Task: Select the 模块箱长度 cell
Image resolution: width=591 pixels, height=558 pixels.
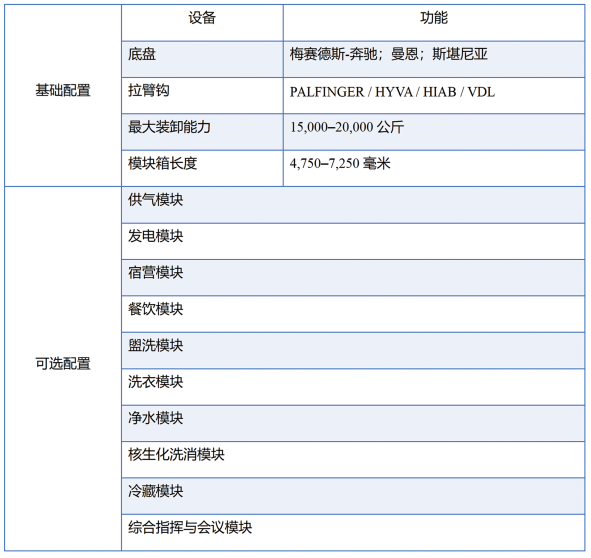Action: [x=202, y=168]
